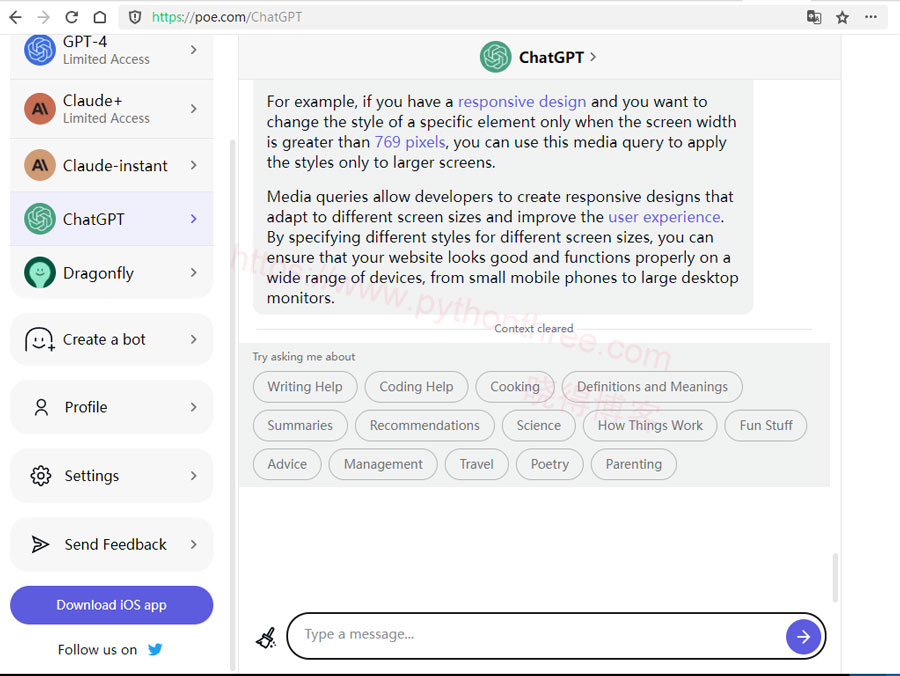Screen dimensions: 900x676
Task: Click the ChatGPT sidebar row chevron
Action: (x=193, y=219)
